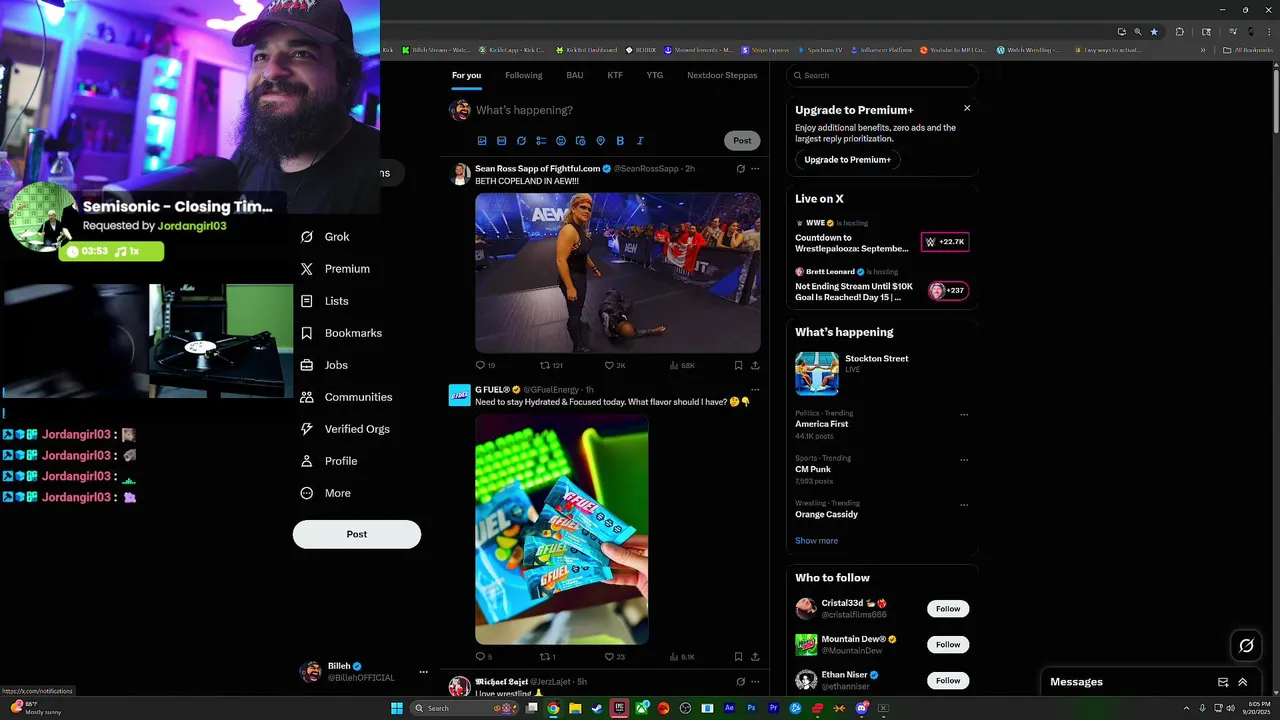The height and width of the screenshot is (720, 1280).
Task: Open more options for America First trend
Action: tap(964, 414)
